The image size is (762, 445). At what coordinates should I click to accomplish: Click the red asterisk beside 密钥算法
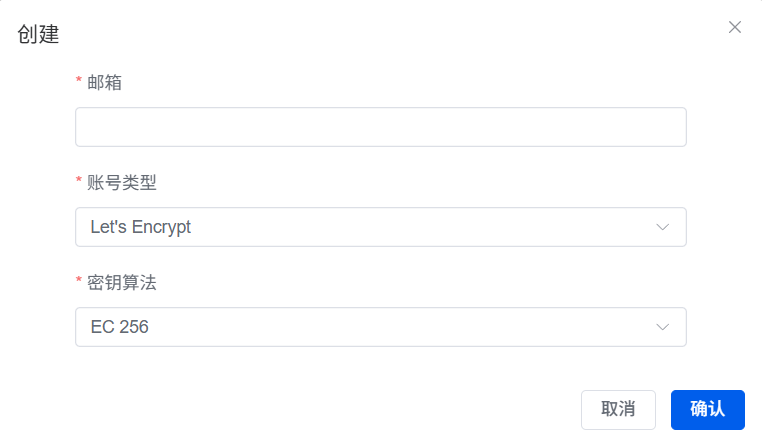tap(79, 281)
